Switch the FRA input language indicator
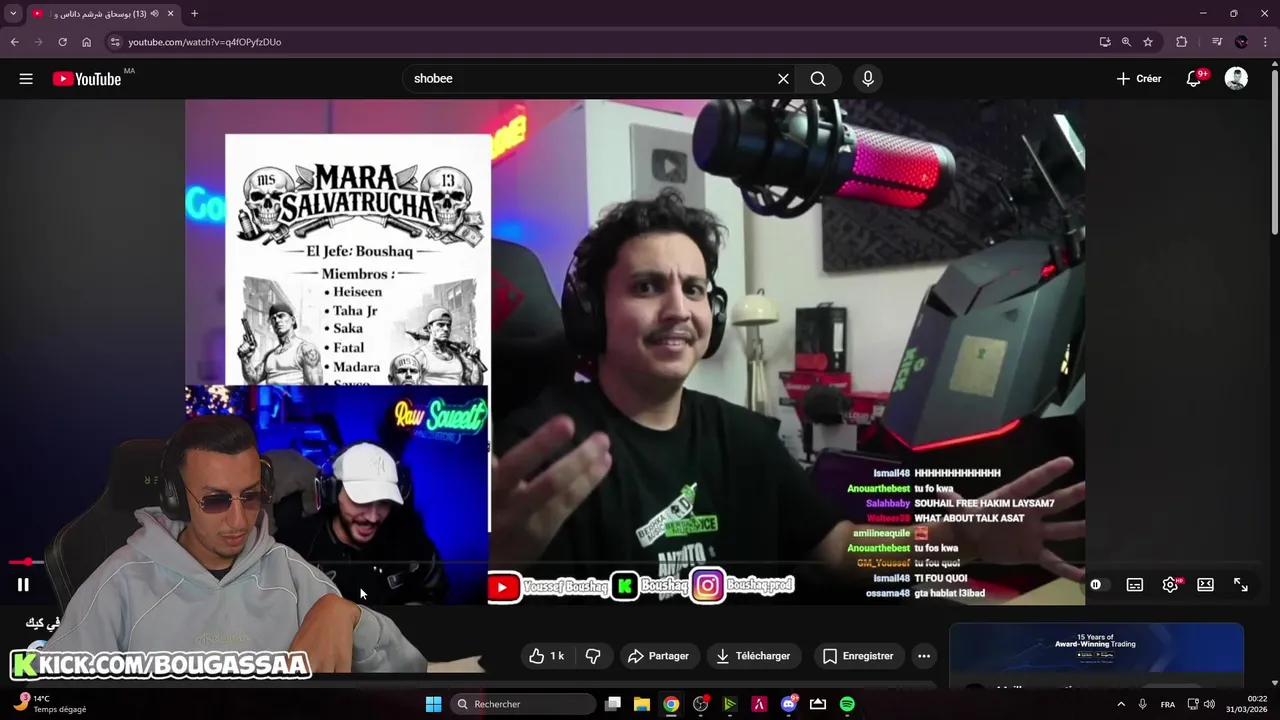 pyautogui.click(x=1167, y=704)
